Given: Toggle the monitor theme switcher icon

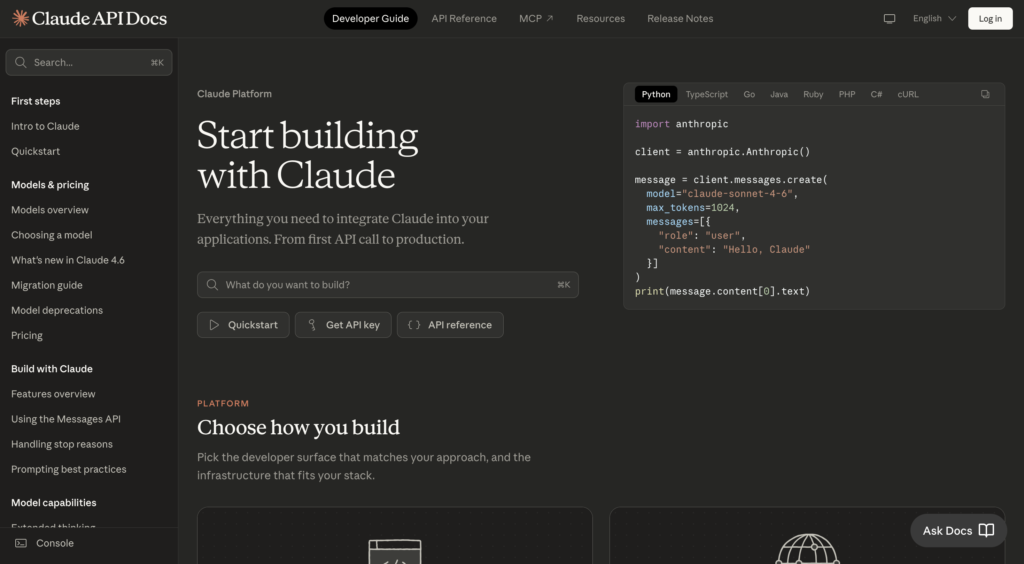Looking at the screenshot, I should pyautogui.click(x=889, y=18).
